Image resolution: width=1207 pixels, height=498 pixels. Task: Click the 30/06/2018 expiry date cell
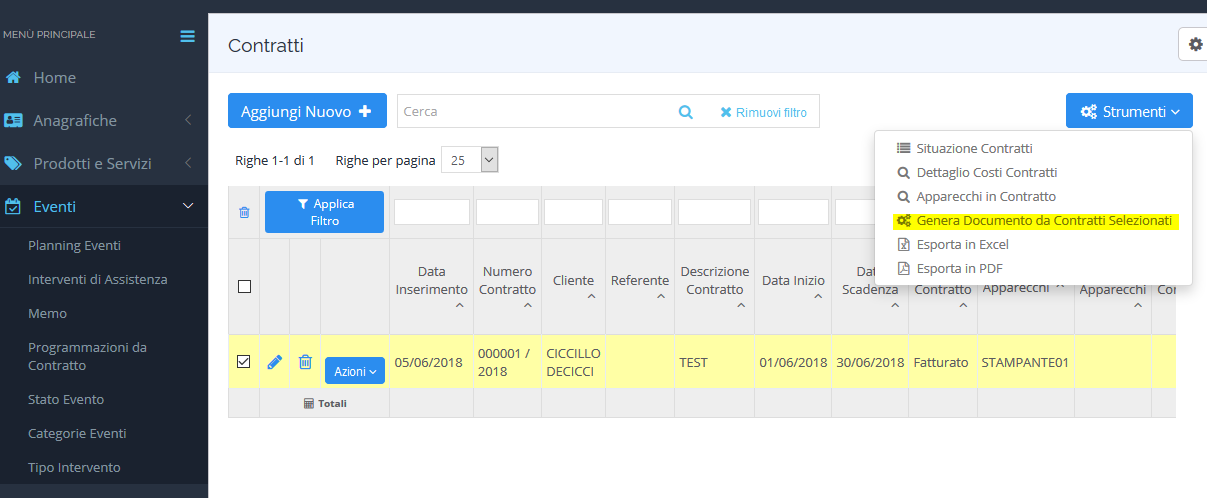tap(870, 363)
